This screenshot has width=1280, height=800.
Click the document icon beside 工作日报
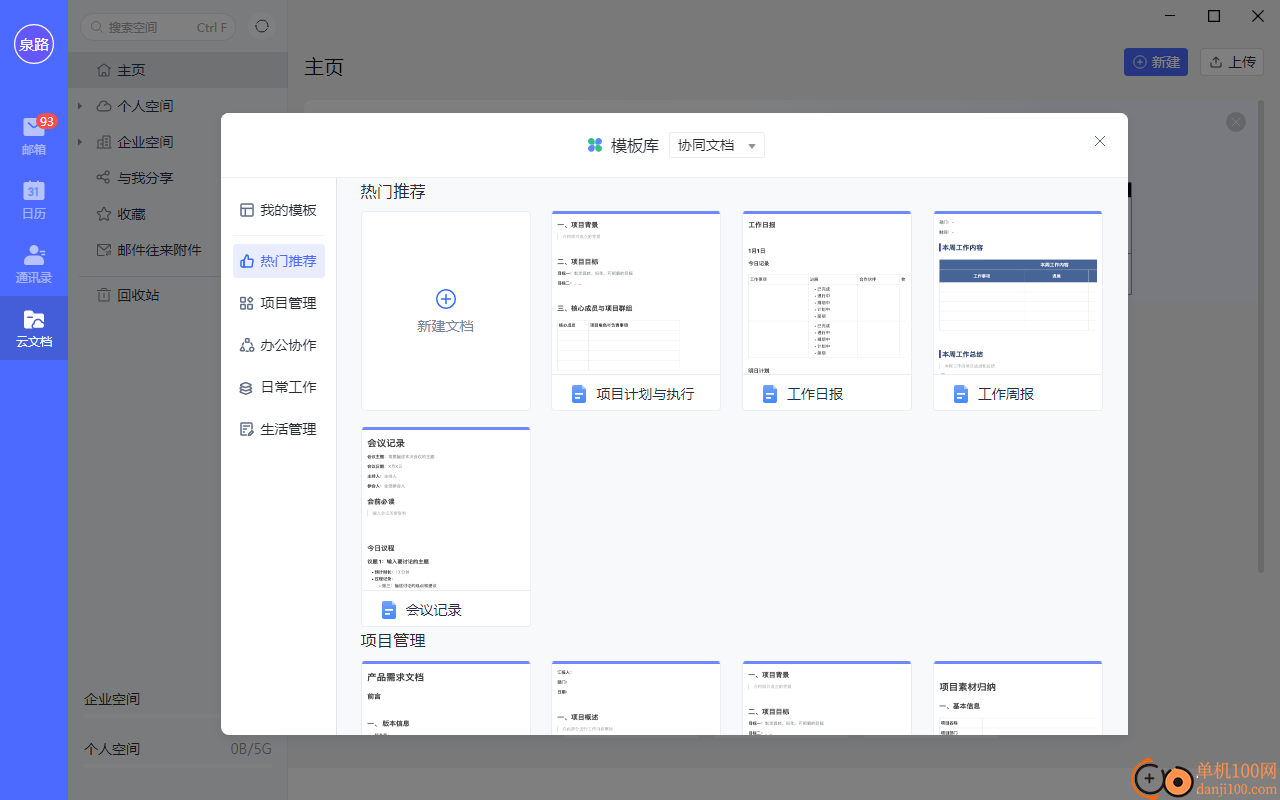coord(770,394)
